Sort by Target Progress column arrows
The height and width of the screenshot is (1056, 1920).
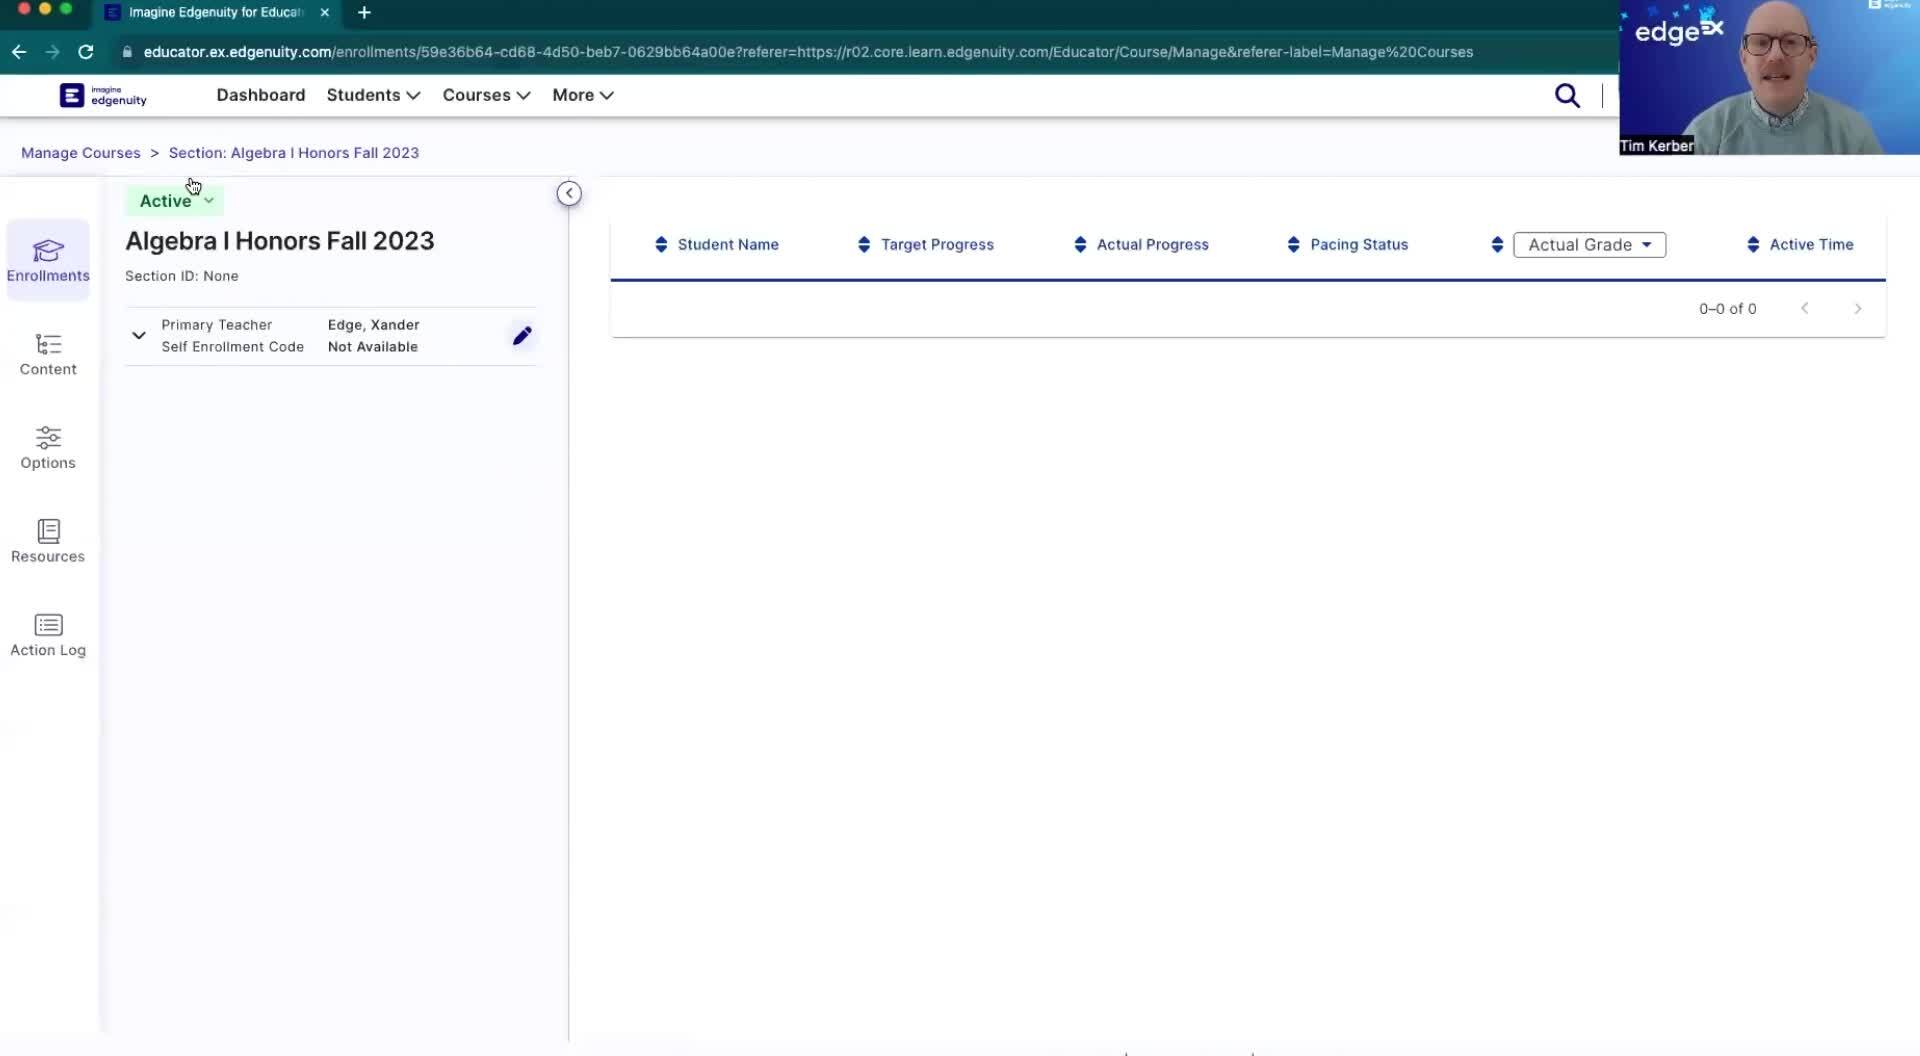[864, 245]
